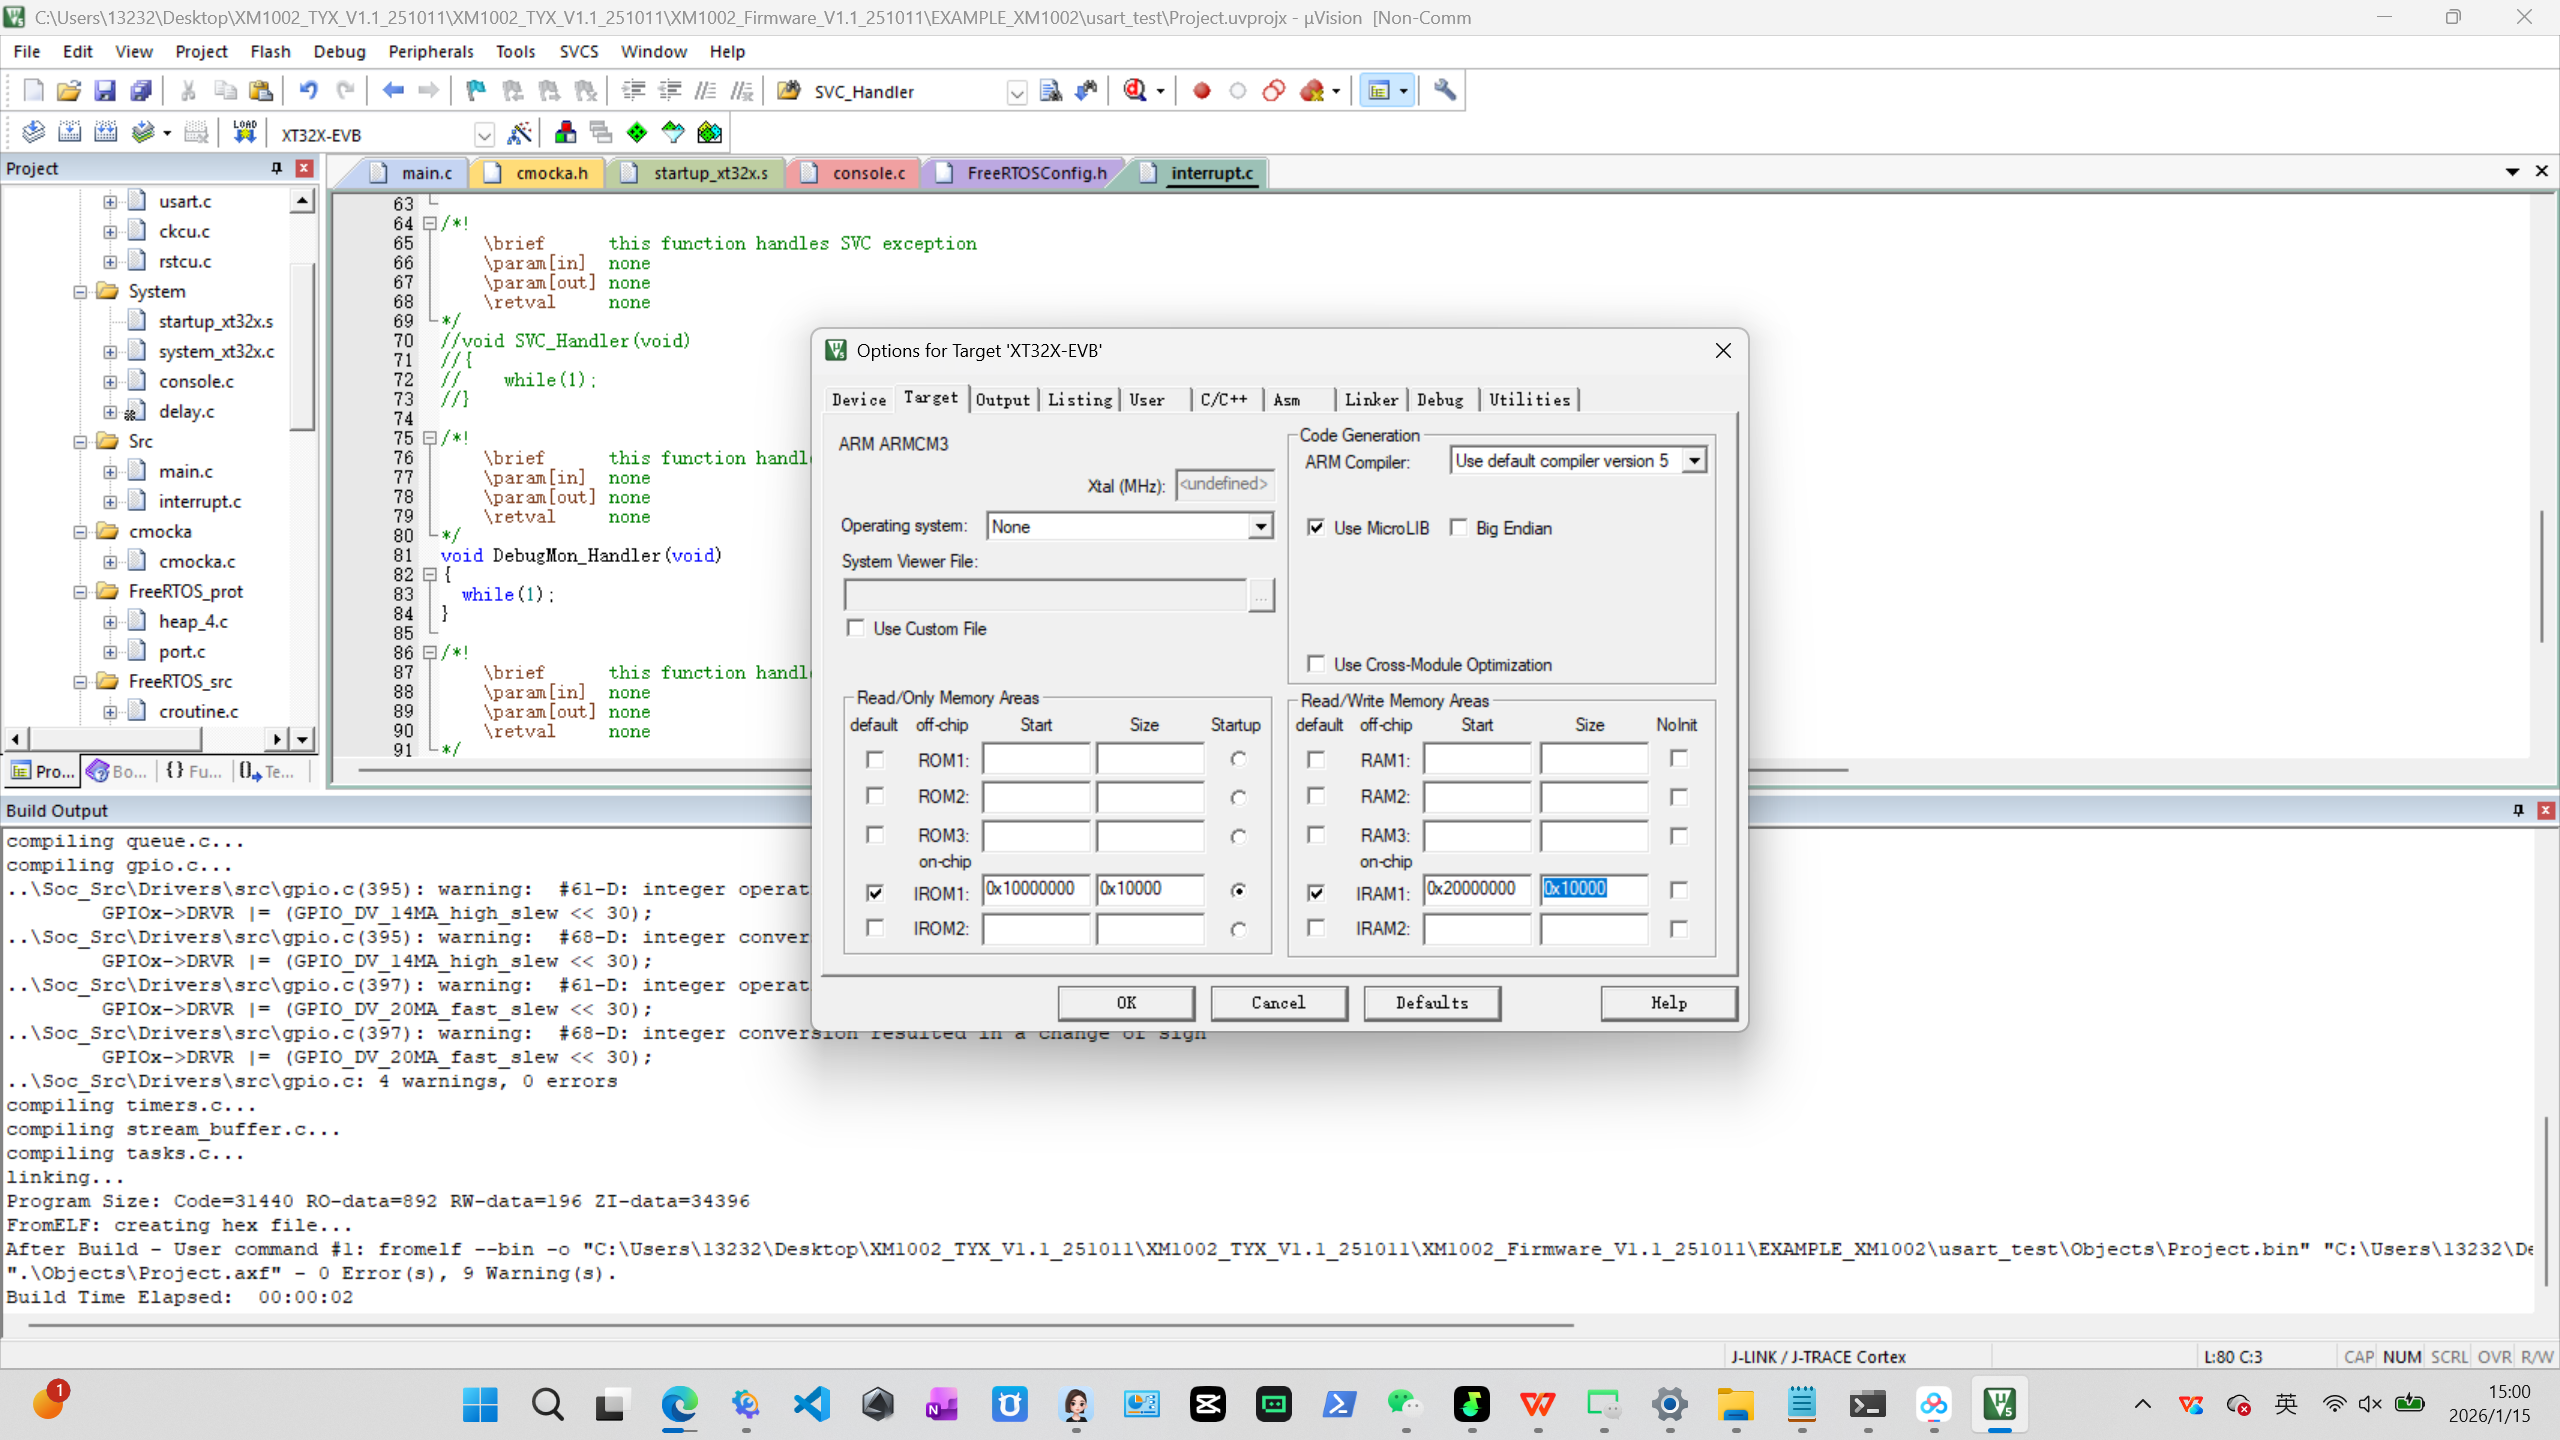This screenshot has width=2560, height=1440.
Task: Click the Defaults button
Action: pyautogui.click(x=1431, y=1003)
